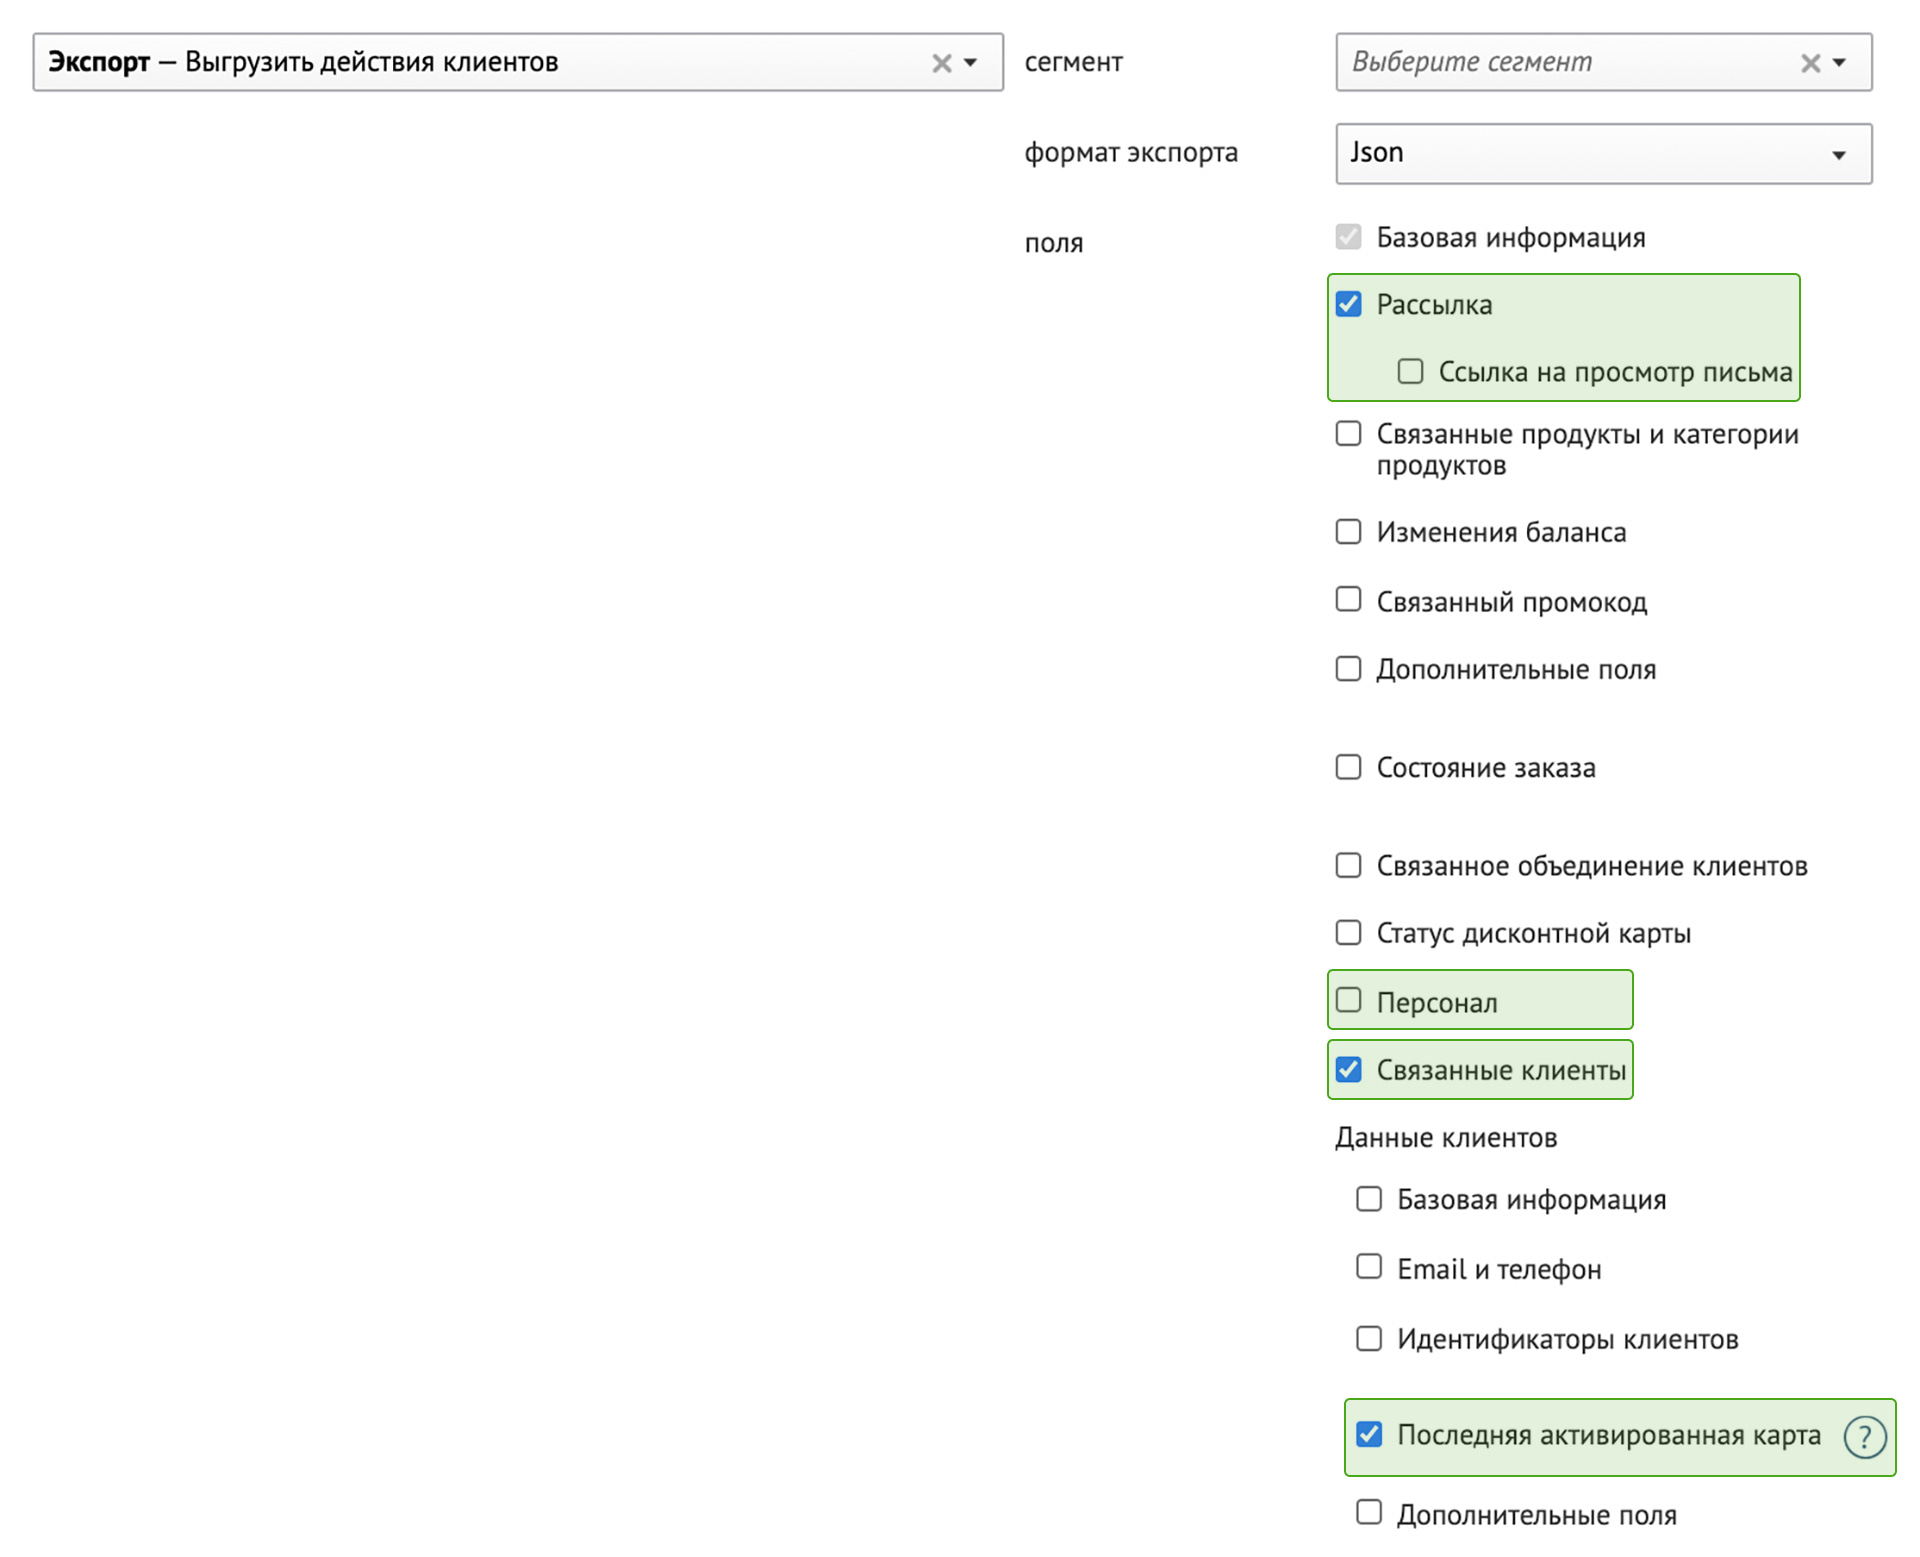Viewport: 1920px width, 1557px height.
Task: Clear the Экспорт operation selection with the X icon
Action: (x=941, y=63)
